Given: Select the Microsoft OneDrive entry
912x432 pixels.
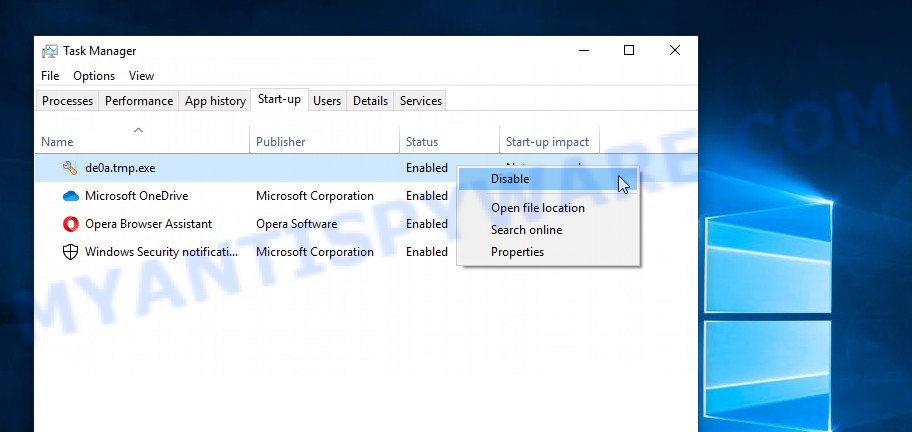Looking at the screenshot, I should 137,196.
